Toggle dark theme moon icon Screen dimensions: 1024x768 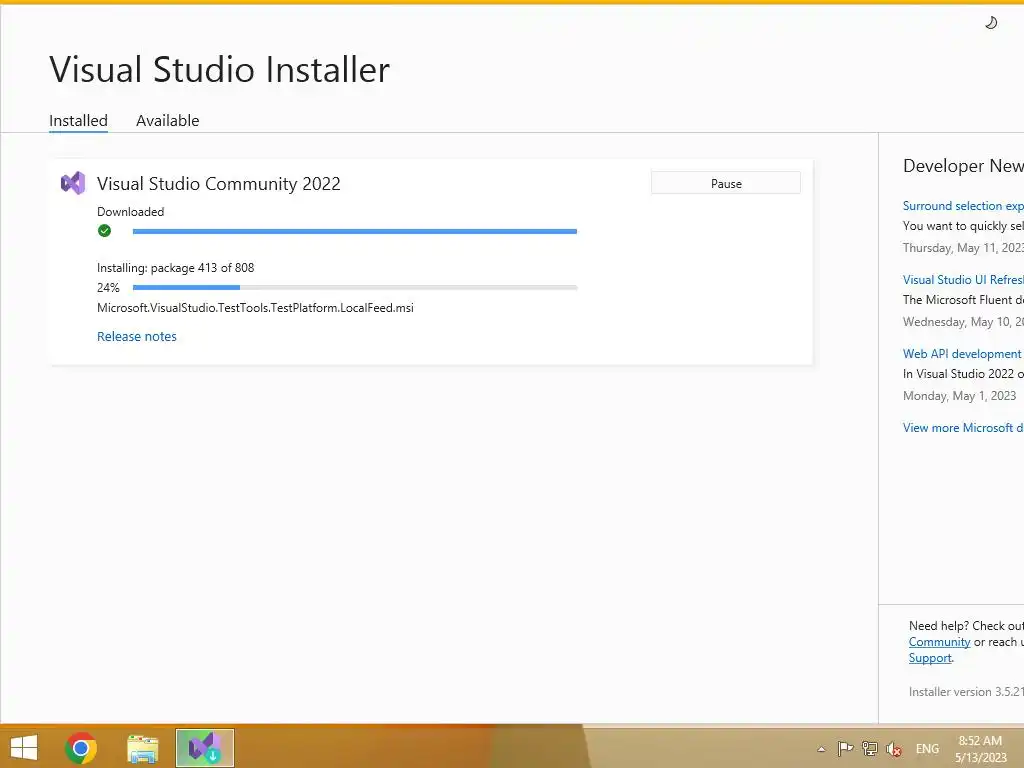(x=991, y=23)
